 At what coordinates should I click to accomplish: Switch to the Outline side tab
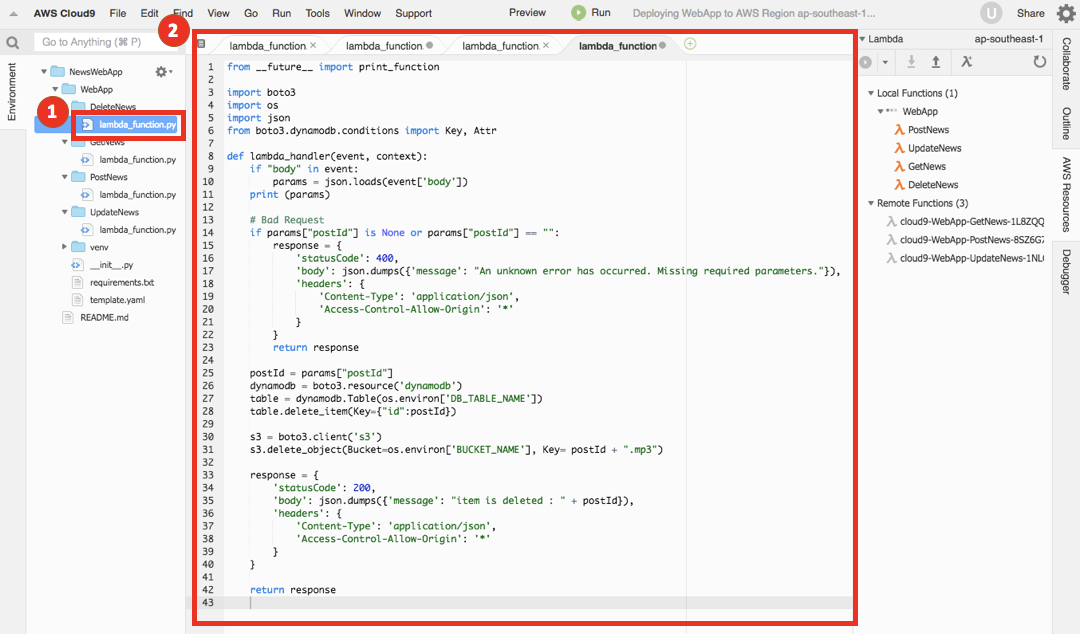[x=1066, y=123]
